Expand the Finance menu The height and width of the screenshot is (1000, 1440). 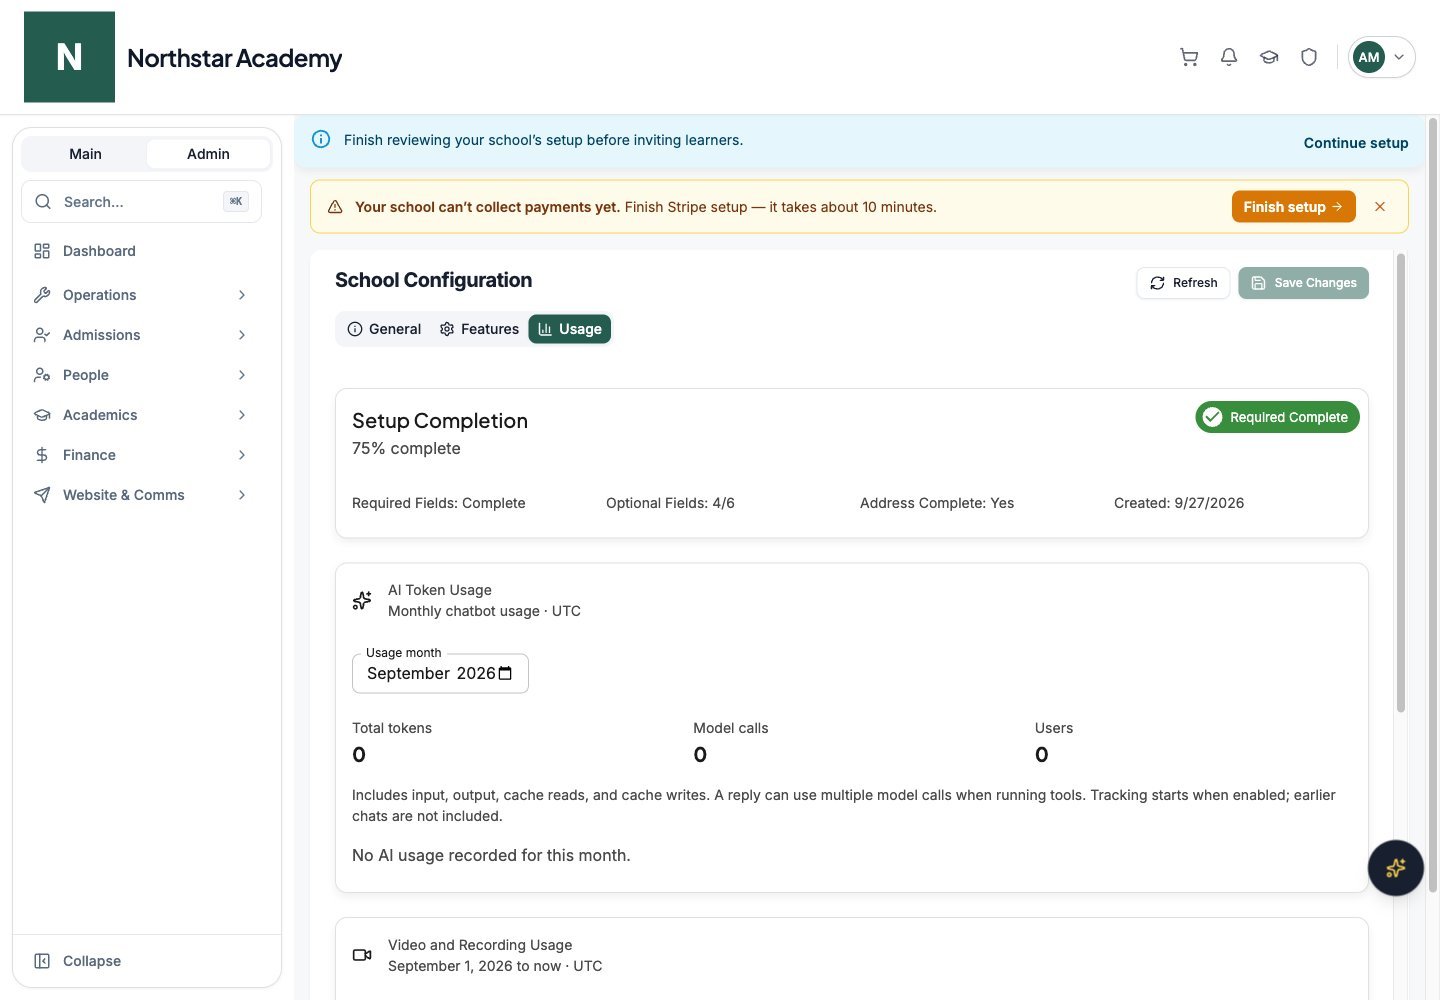(x=141, y=455)
